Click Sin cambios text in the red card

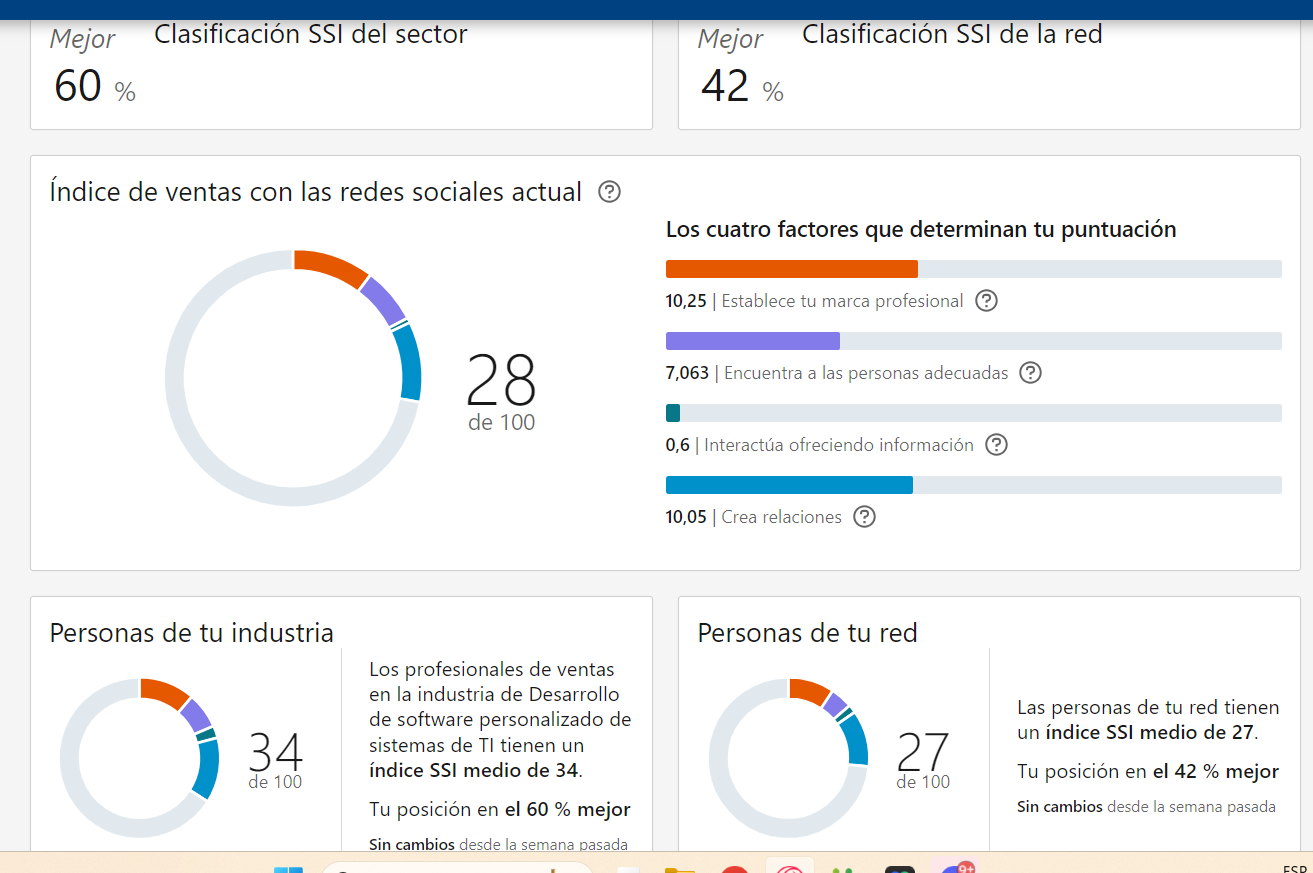pos(1060,807)
